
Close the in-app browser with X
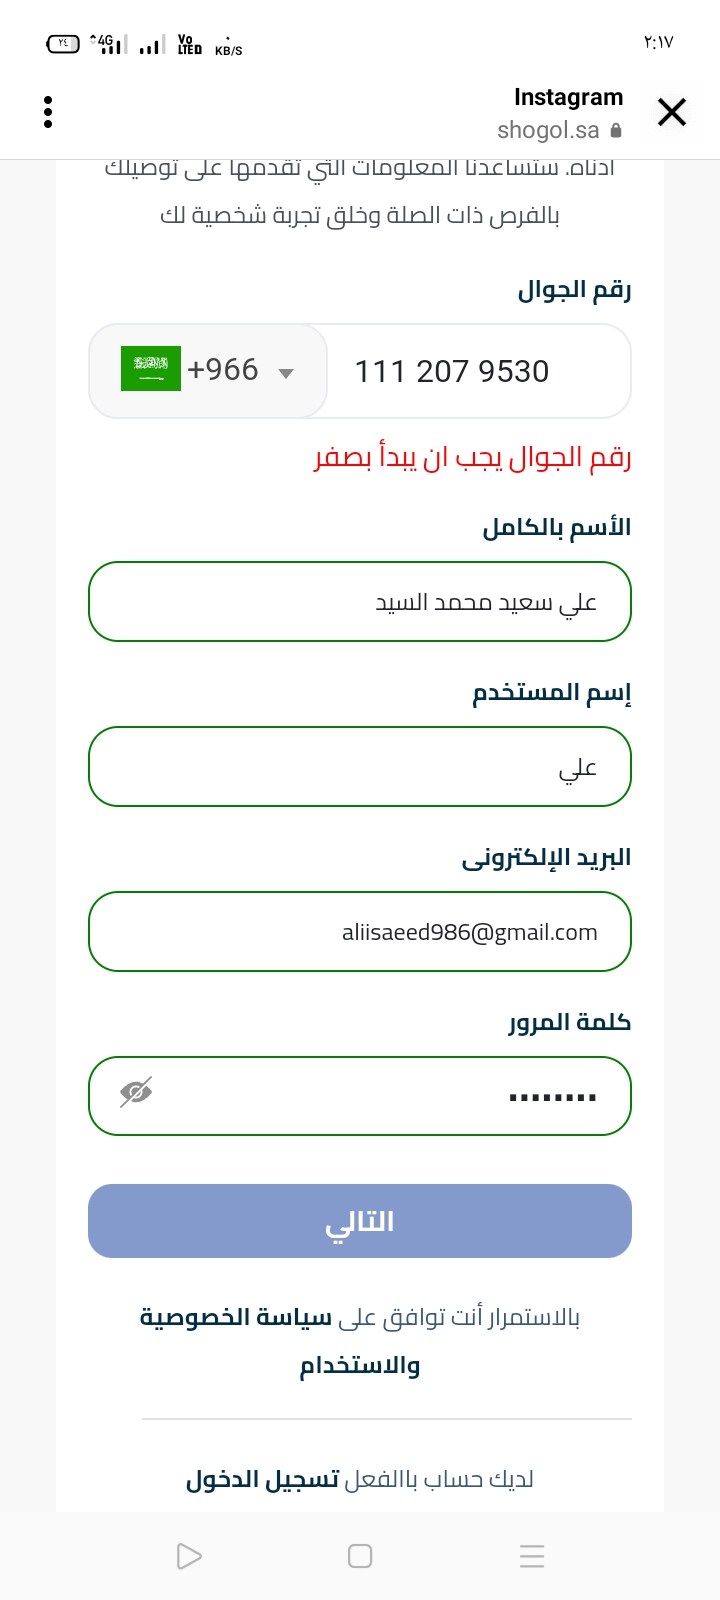coord(672,112)
